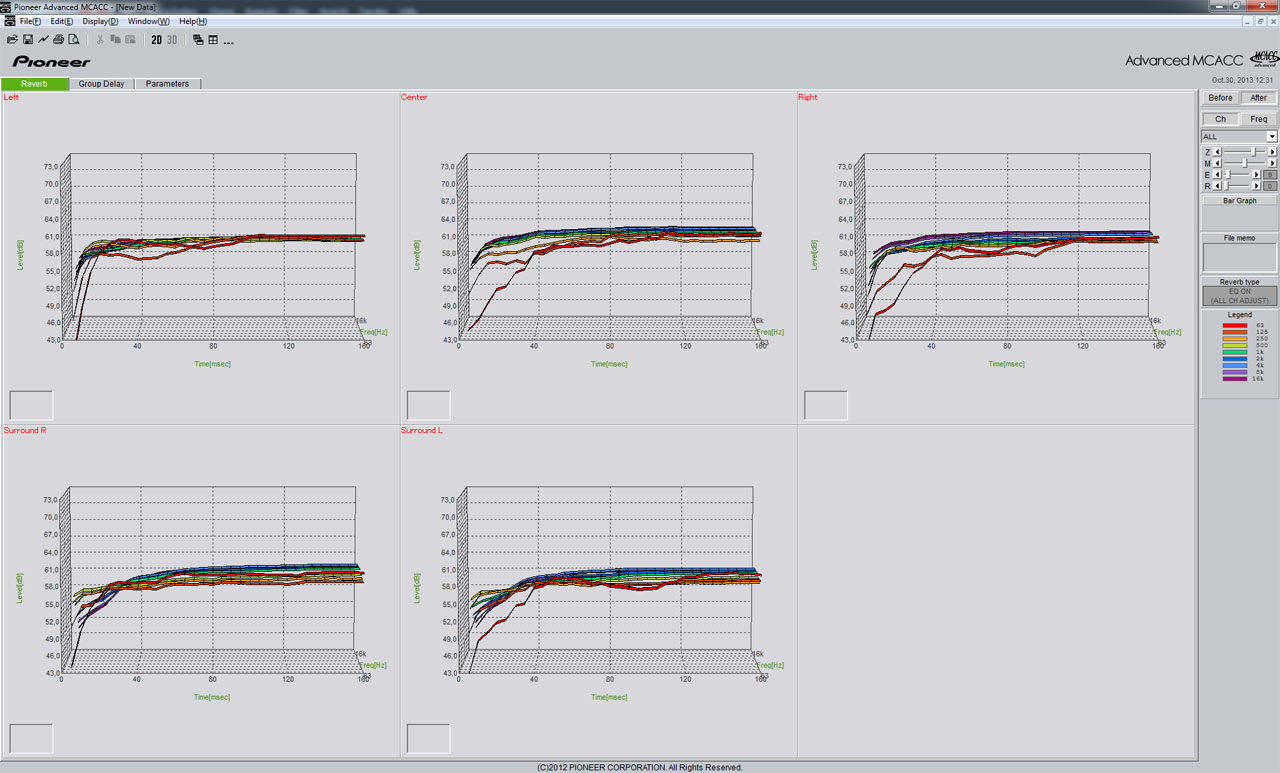Image resolution: width=1280 pixels, height=773 pixels.
Task: Tile windows using the grid icon
Action: [213, 40]
